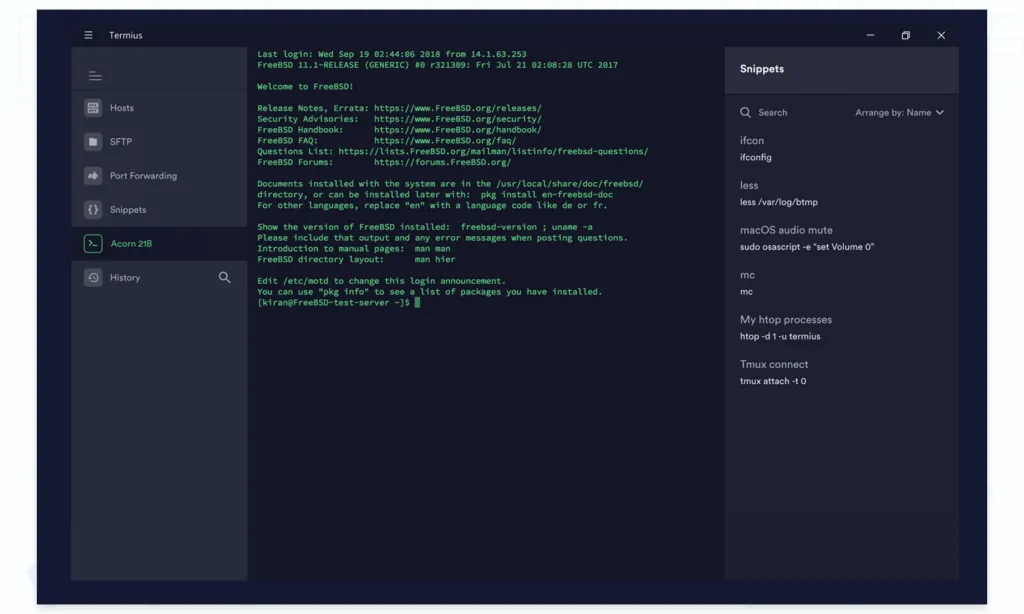Open Snippets in the sidebar
1024x614 pixels.
[x=159, y=210]
